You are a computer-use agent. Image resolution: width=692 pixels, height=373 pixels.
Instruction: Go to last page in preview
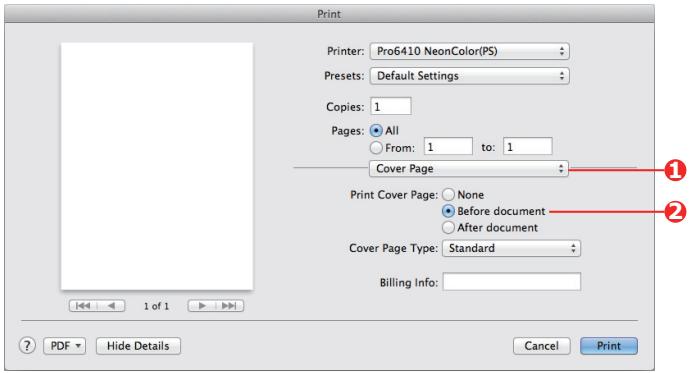[x=229, y=306]
